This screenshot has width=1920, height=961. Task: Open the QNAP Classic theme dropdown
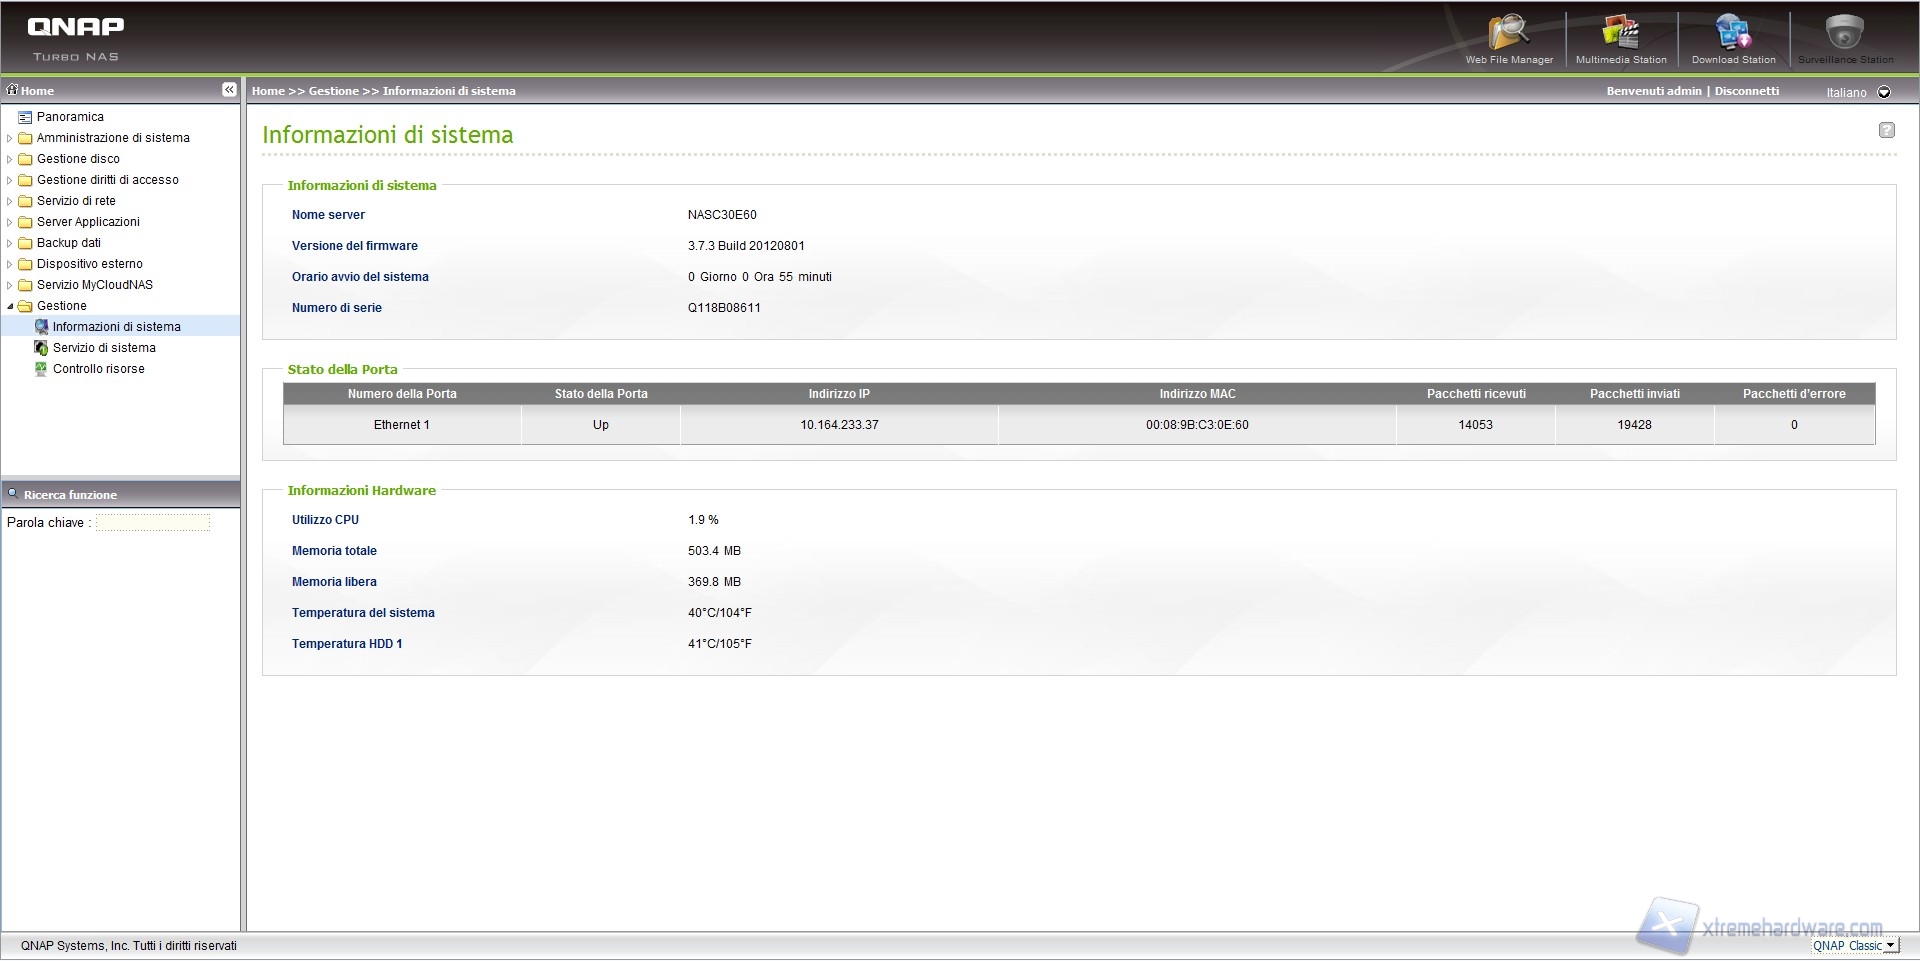pos(1889,945)
